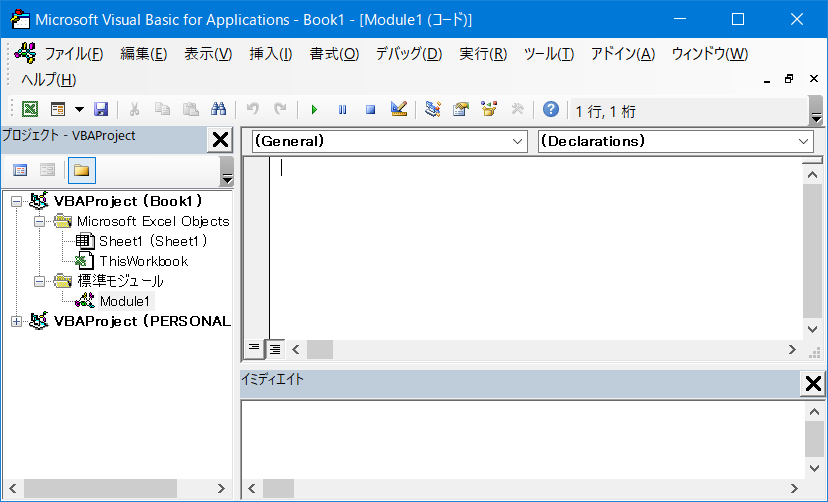The width and height of the screenshot is (828, 502).
Task: Close the イミディエイト window
Action: [813, 384]
